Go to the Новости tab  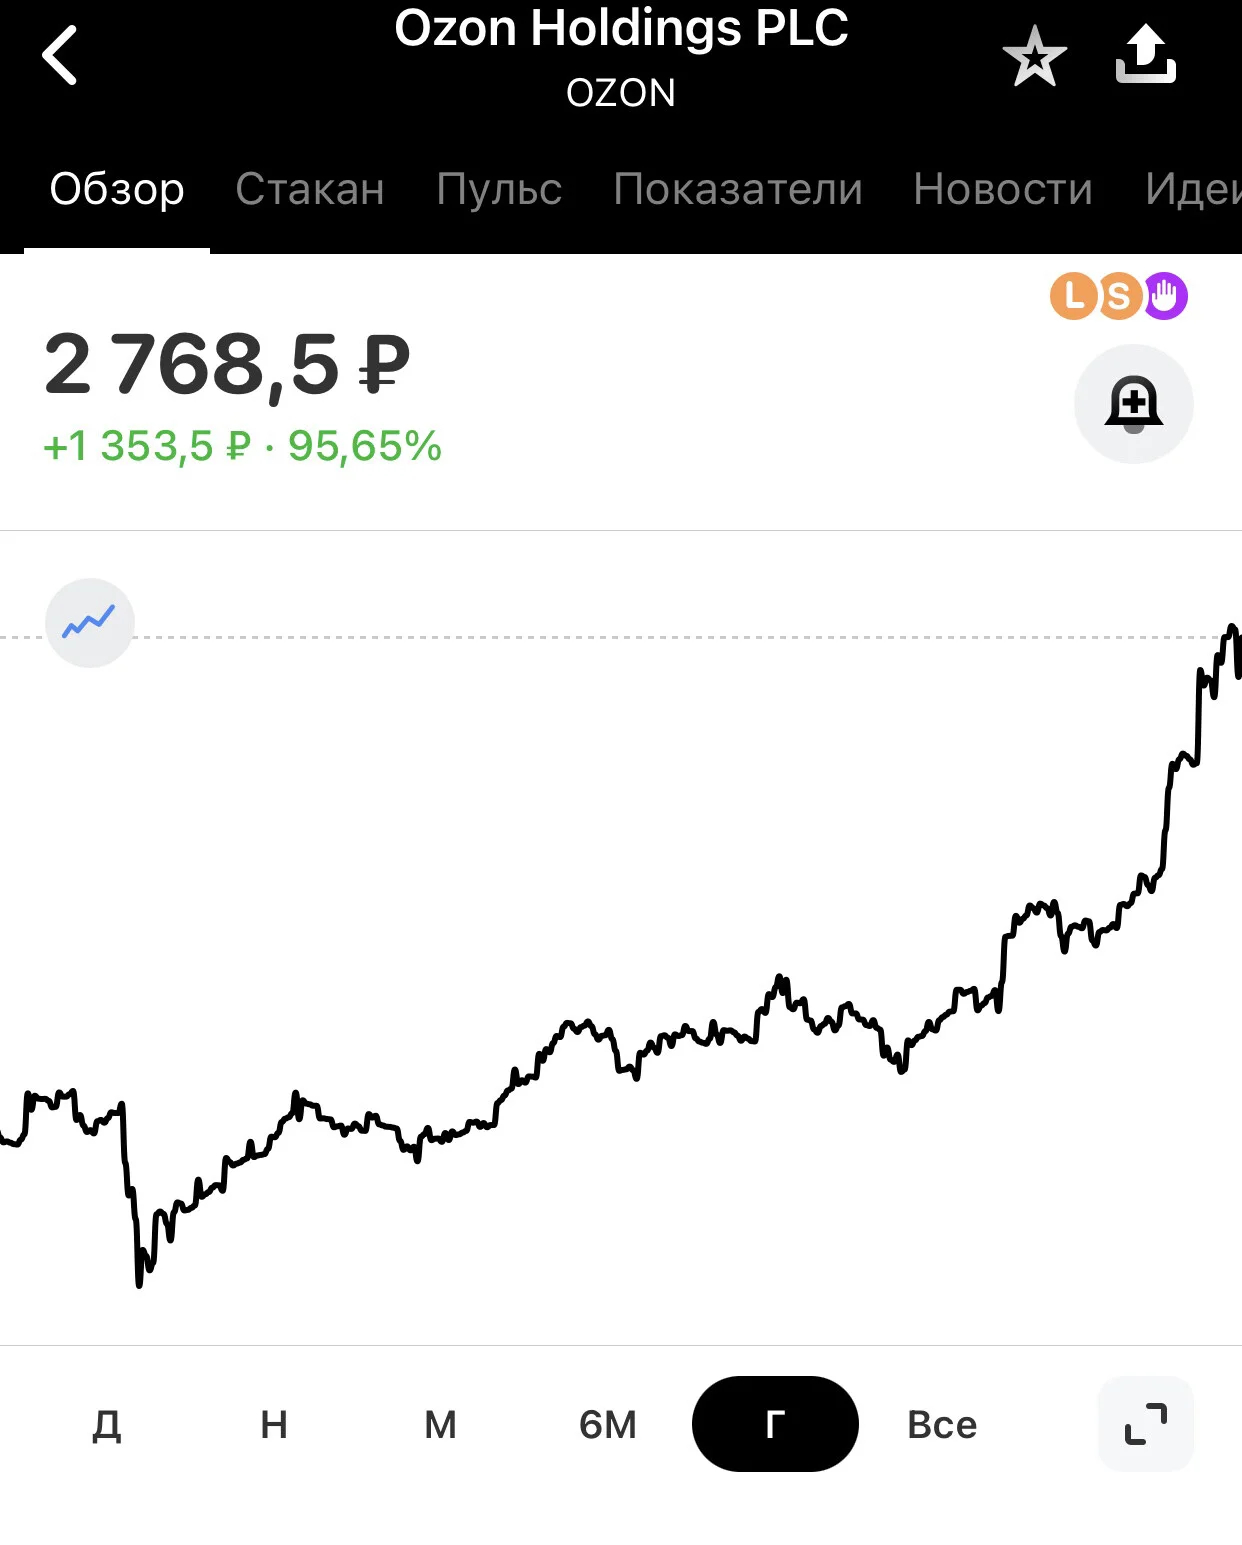tap(1003, 189)
